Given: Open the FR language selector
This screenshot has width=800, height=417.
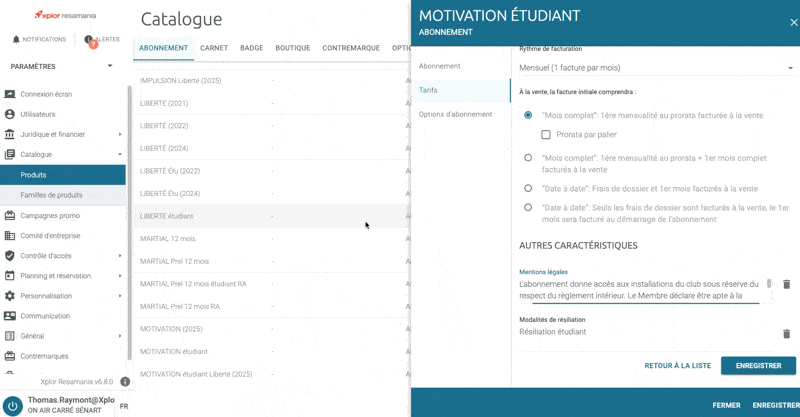Looking at the screenshot, I should [124, 406].
